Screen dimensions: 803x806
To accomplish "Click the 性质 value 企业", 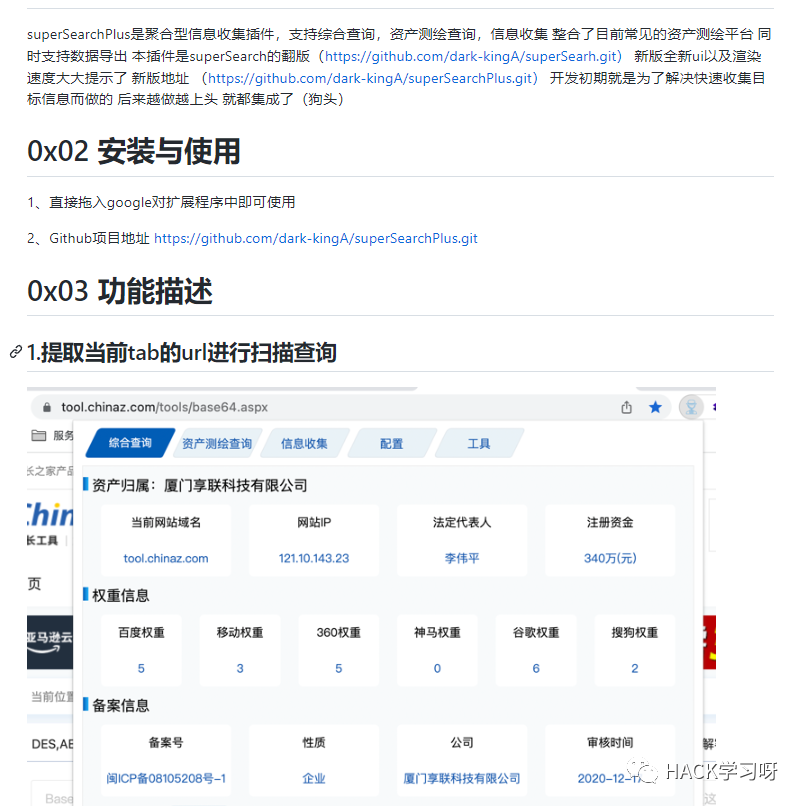I will point(314,778).
